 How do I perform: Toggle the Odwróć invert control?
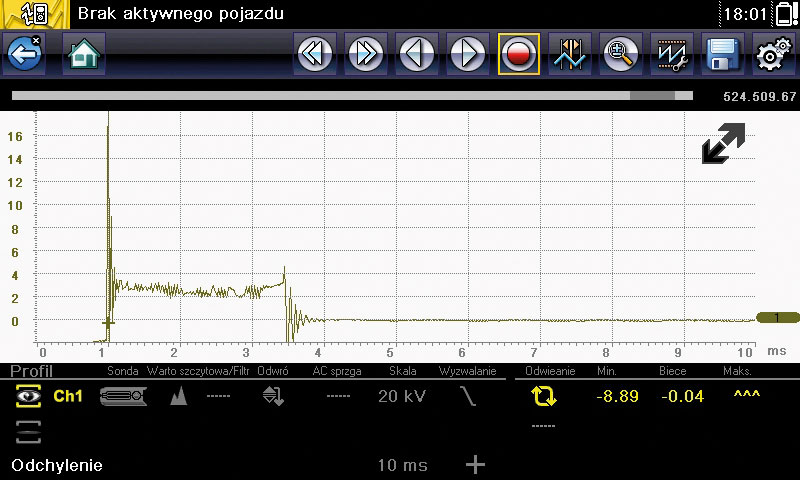(273, 397)
